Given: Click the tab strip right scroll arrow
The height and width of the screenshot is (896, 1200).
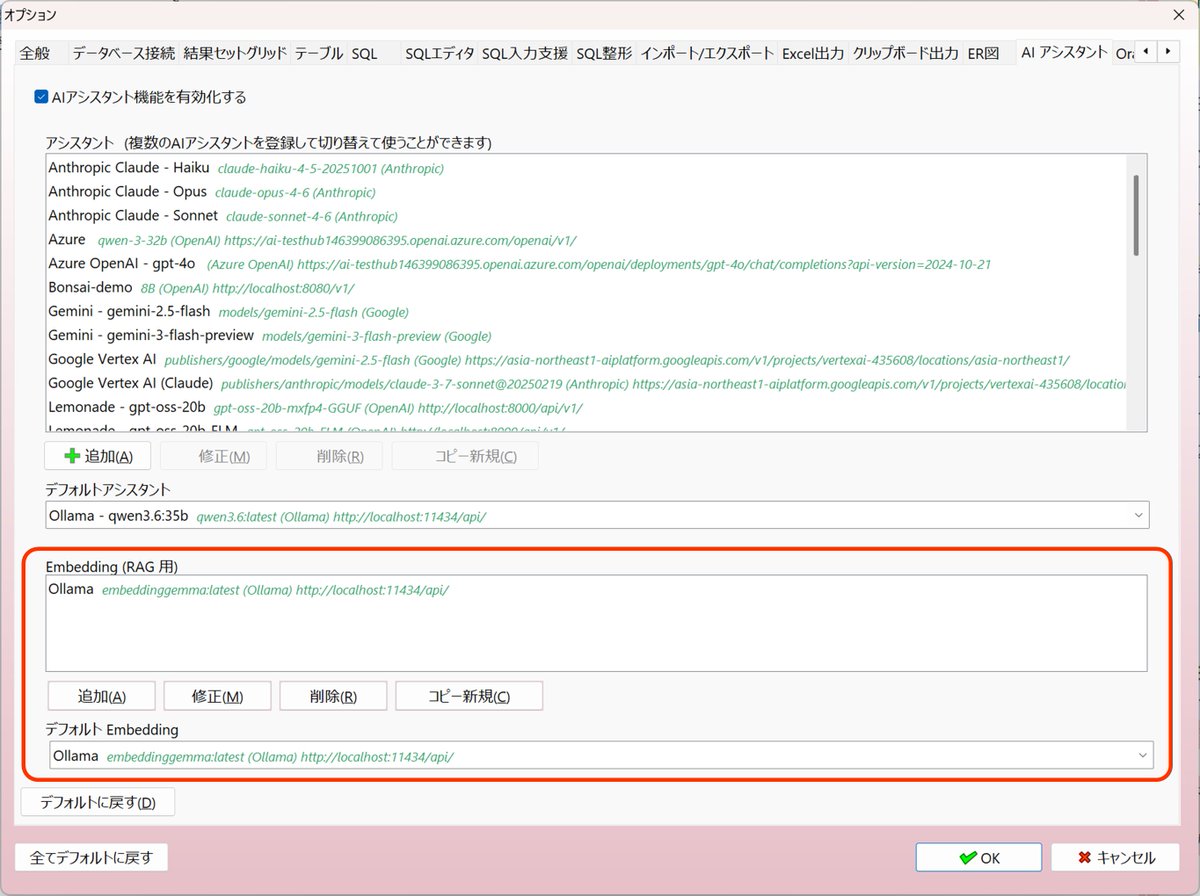Looking at the screenshot, I should pyautogui.click(x=1167, y=51).
